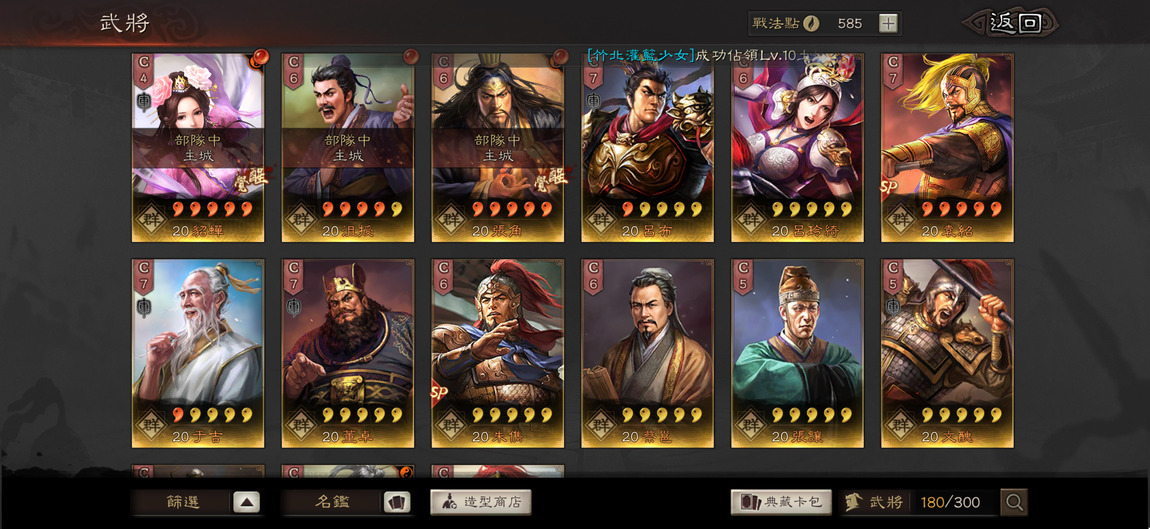The width and height of the screenshot is (1150, 529).
Task: Open the 篩選 filter label
Action: (x=183, y=503)
